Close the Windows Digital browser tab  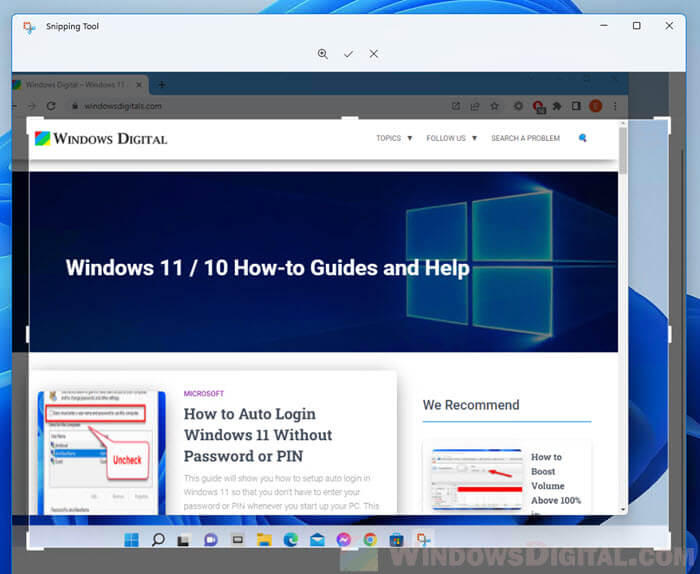tap(139, 84)
